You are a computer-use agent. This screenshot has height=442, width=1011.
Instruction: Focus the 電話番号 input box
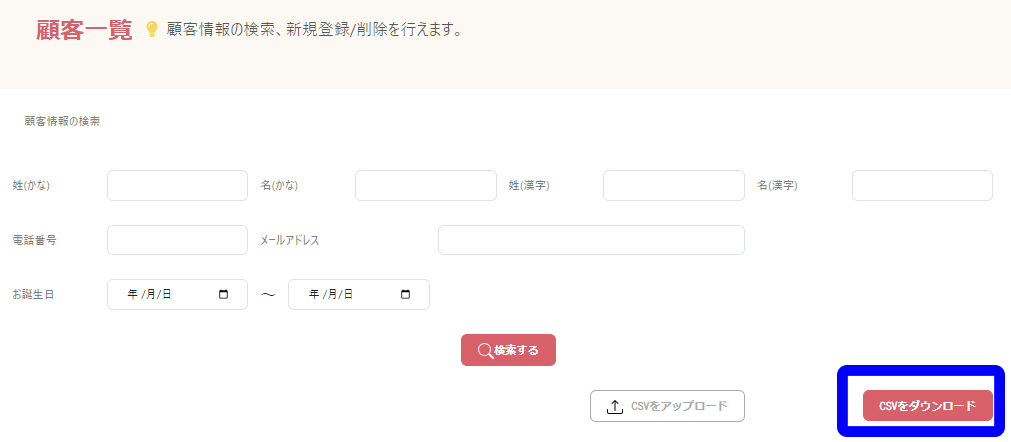[177, 240]
